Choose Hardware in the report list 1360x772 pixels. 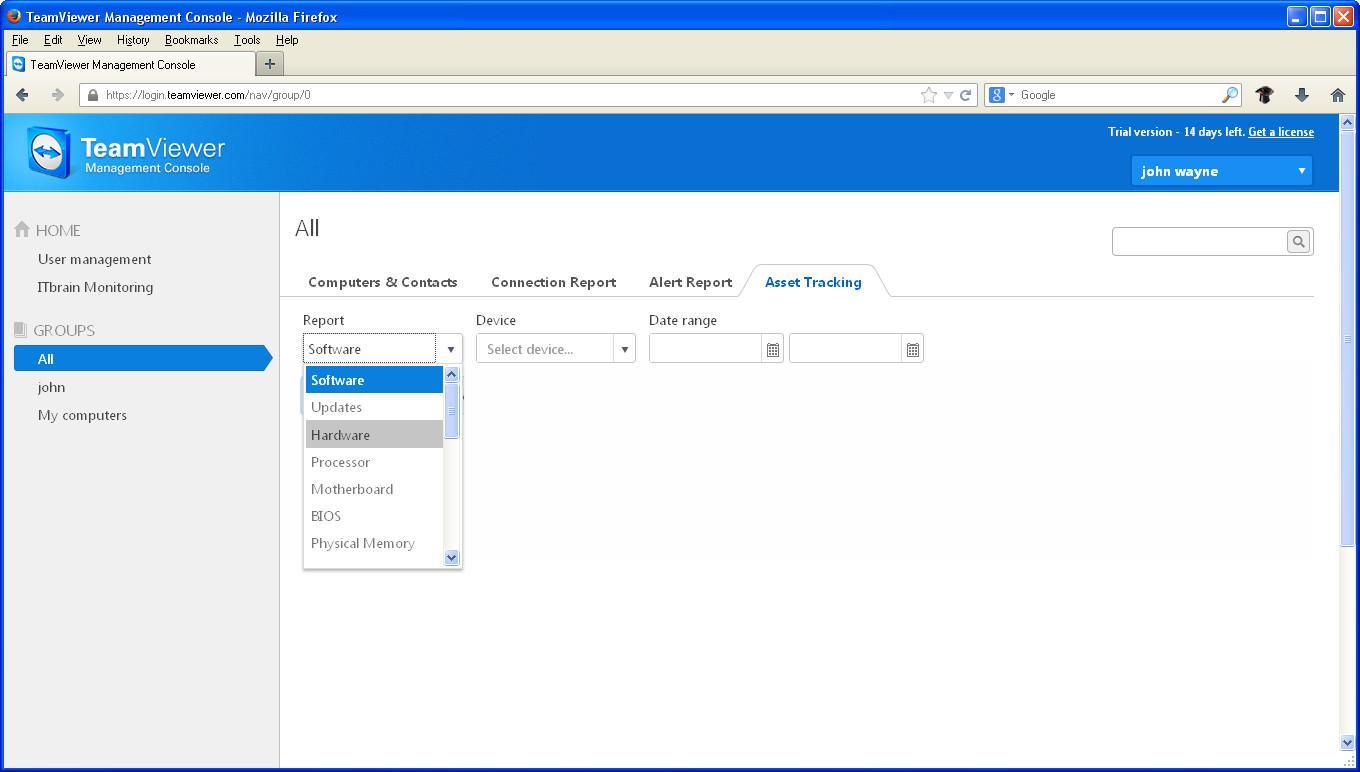(374, 435)
